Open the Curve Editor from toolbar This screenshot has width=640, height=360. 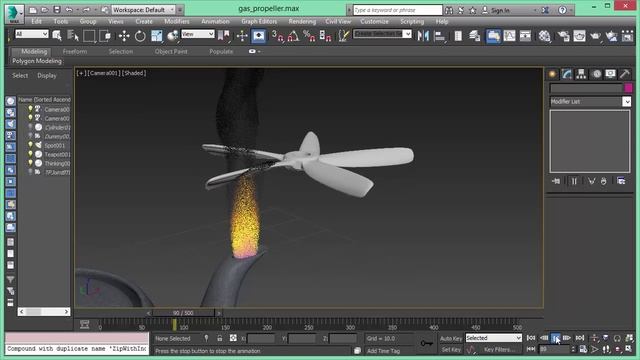[509, 36]
